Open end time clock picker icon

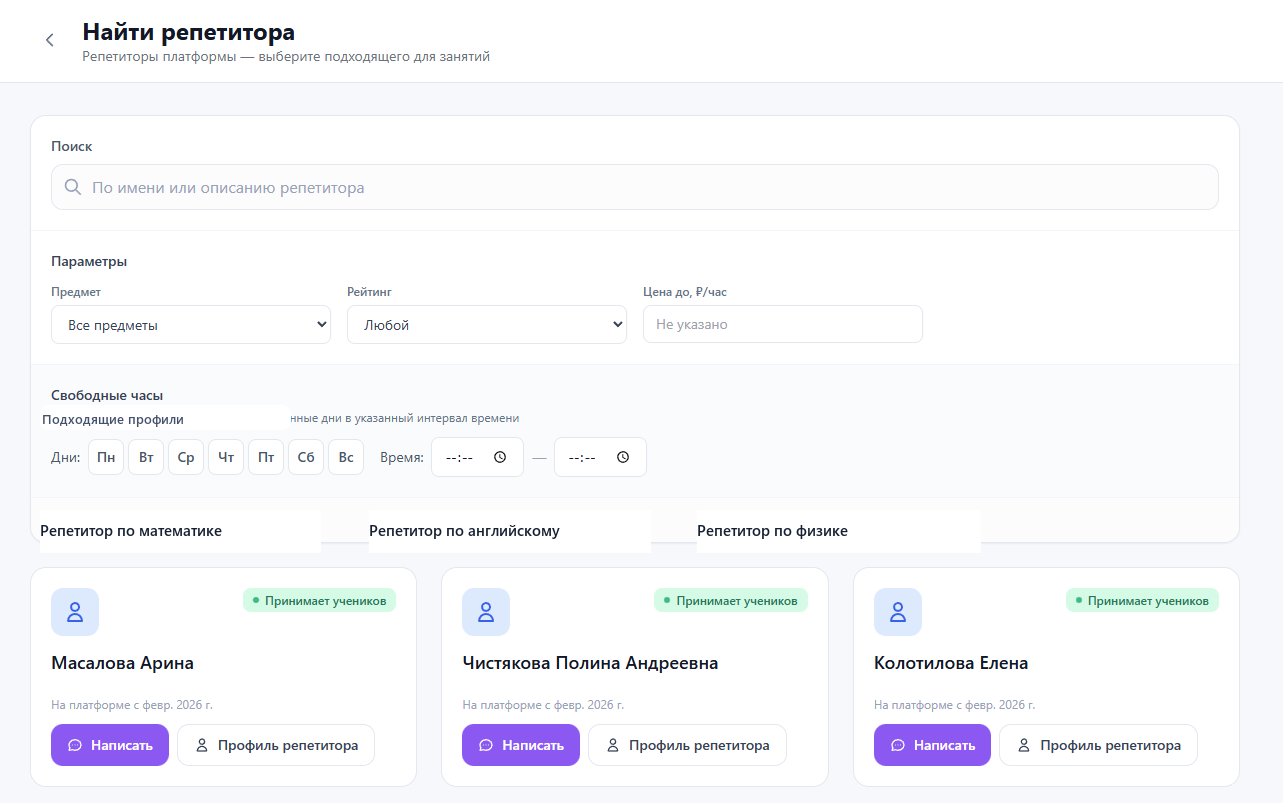tap(623, 457)
